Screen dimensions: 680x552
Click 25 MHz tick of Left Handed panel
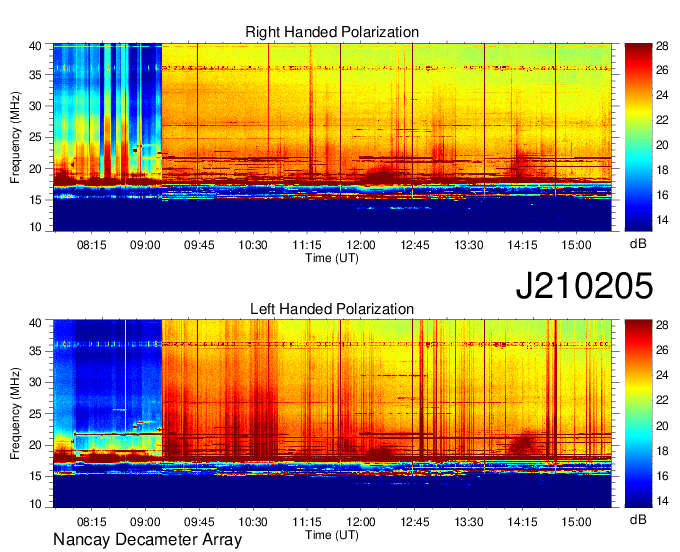point(35,414)
